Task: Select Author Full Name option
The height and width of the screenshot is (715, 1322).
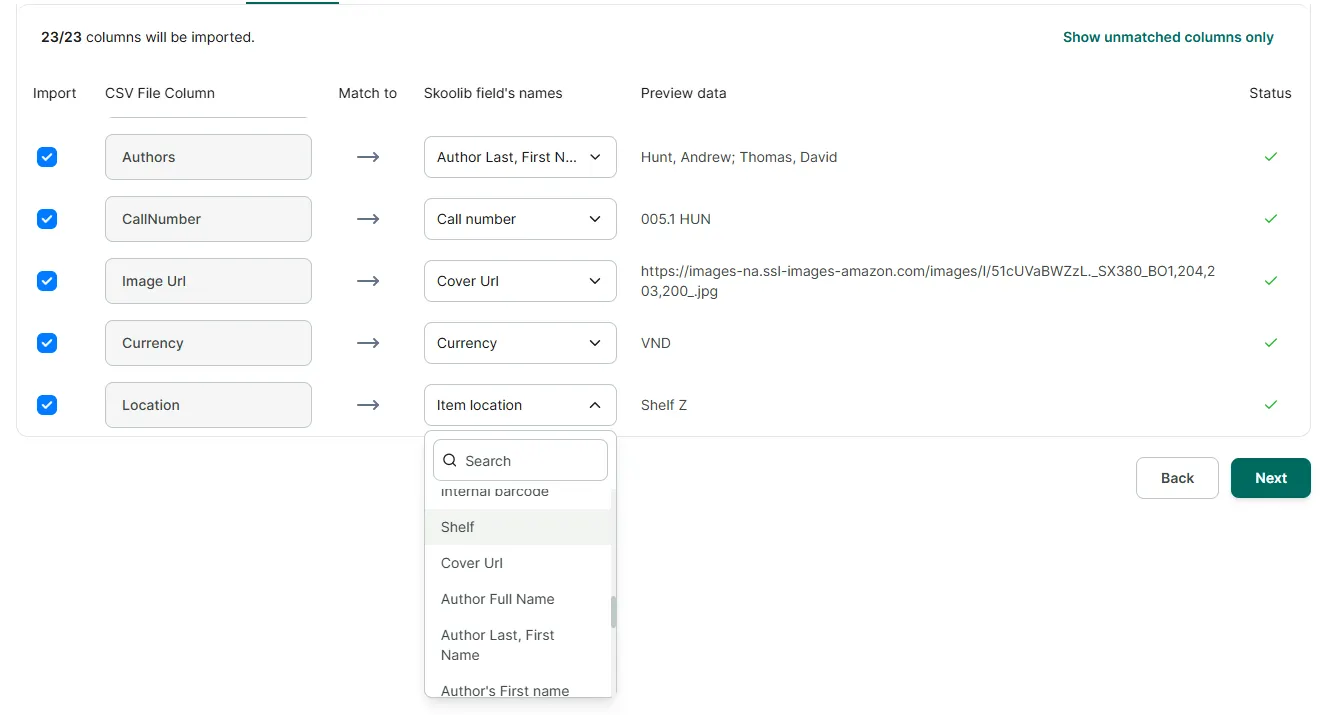Action: pyautogui.click(x=518, y=599)
